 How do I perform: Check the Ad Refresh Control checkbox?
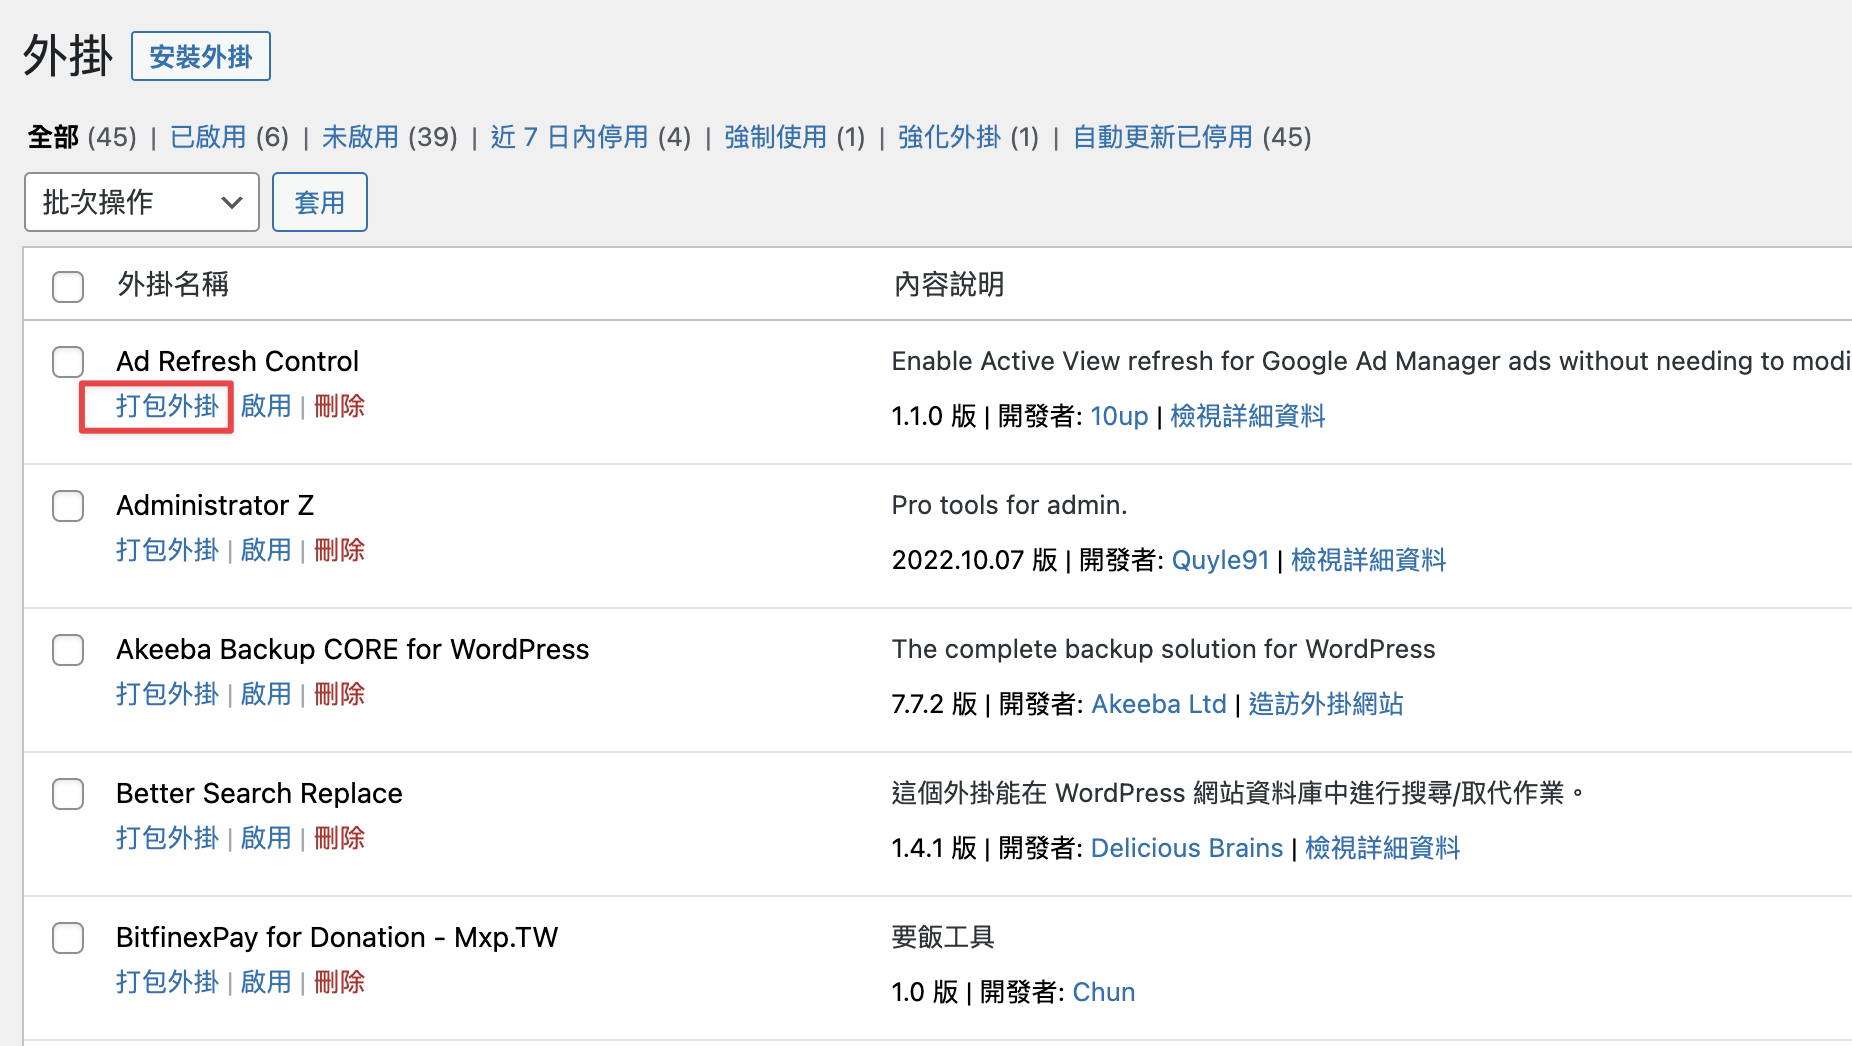point(68,362)
